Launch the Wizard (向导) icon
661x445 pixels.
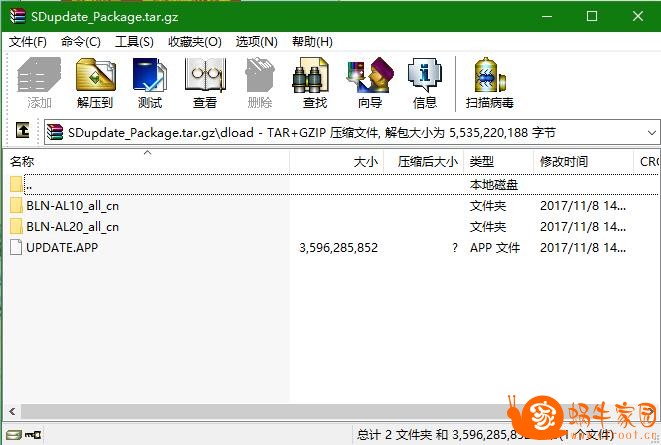coord(370,75)
